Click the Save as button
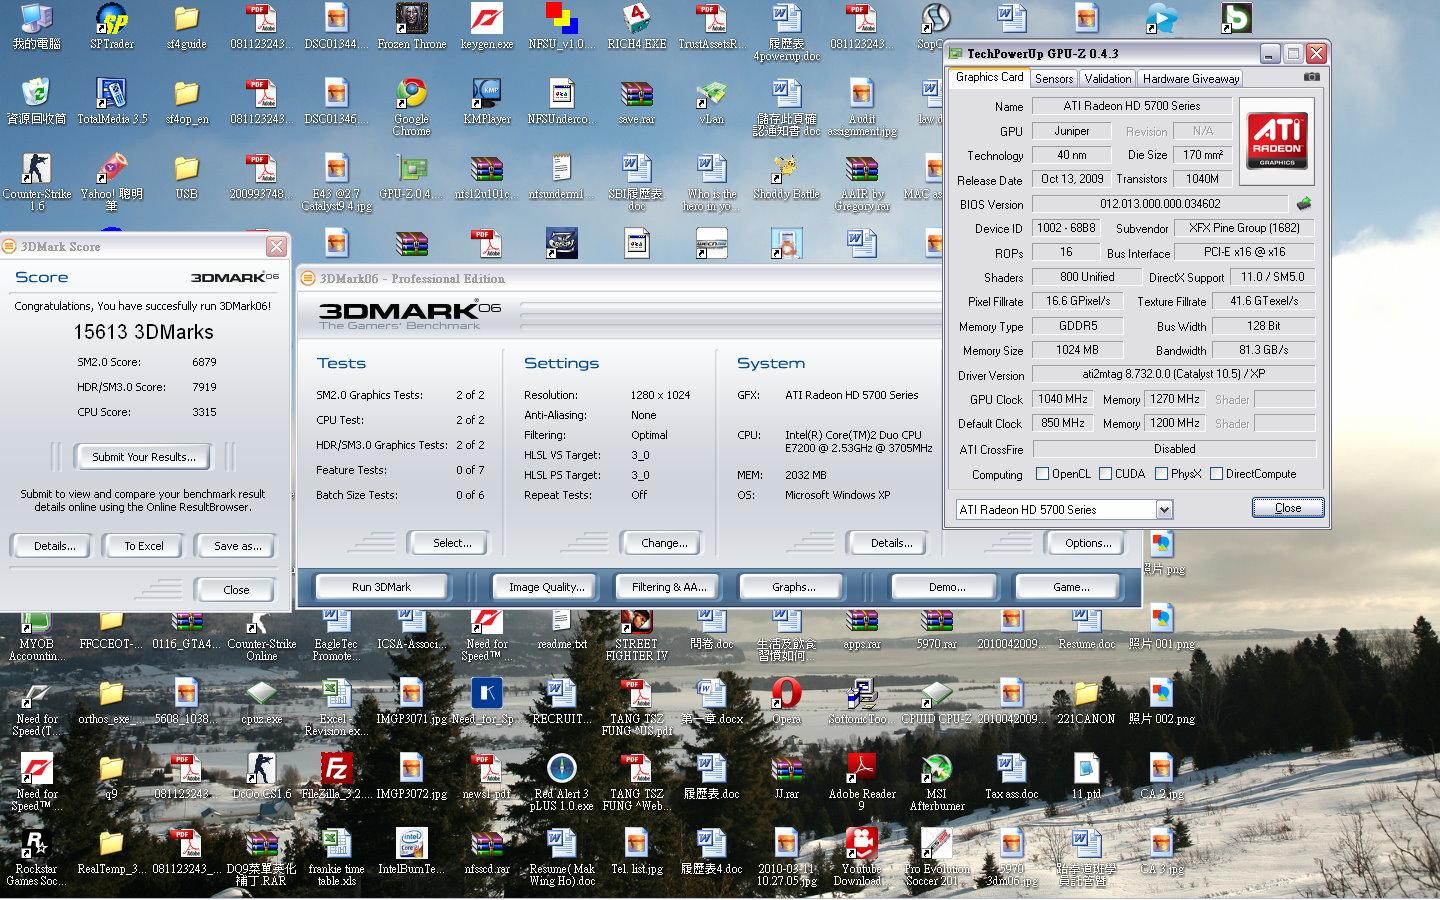 point(237,546)
